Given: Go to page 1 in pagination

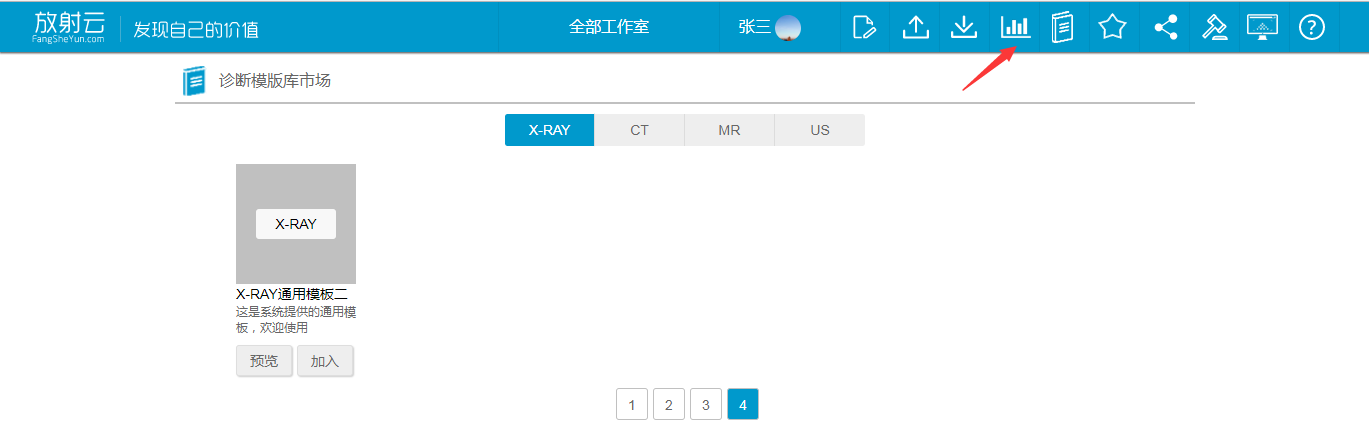Looking at the screenshot, I should 631,405.
